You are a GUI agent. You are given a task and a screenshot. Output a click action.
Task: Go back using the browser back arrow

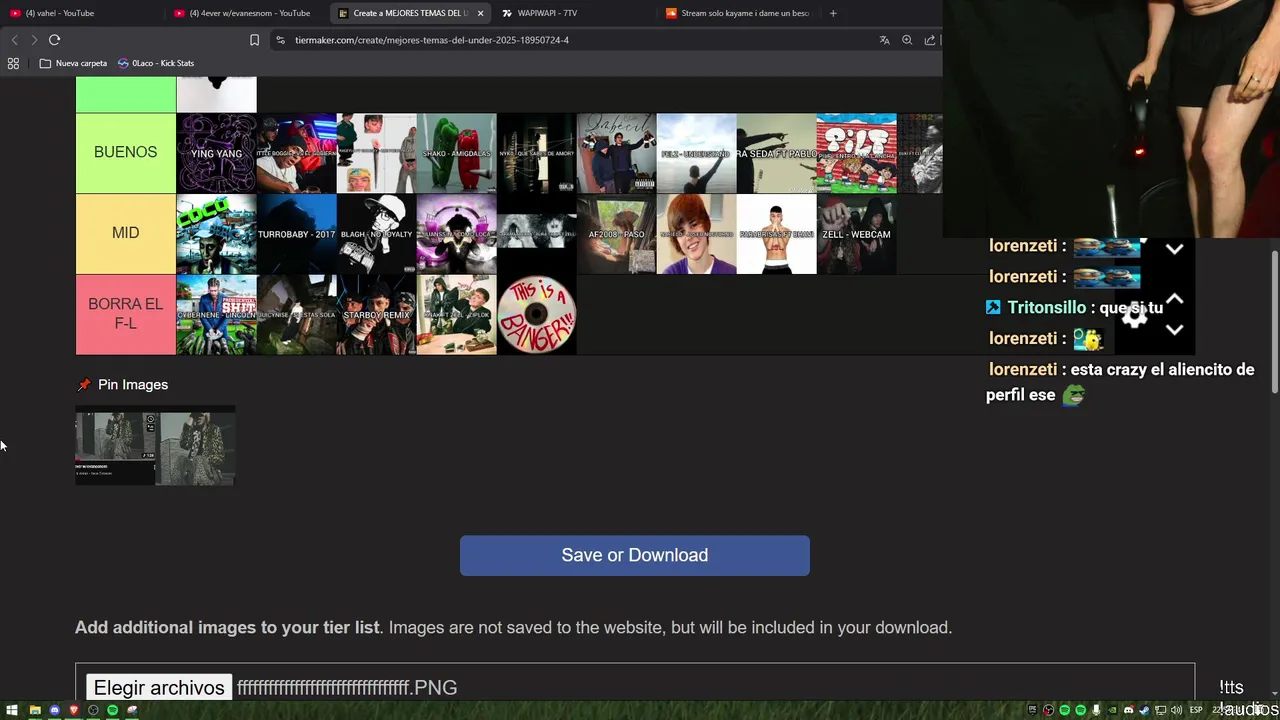pyautogui.click(x=14, y=40)
